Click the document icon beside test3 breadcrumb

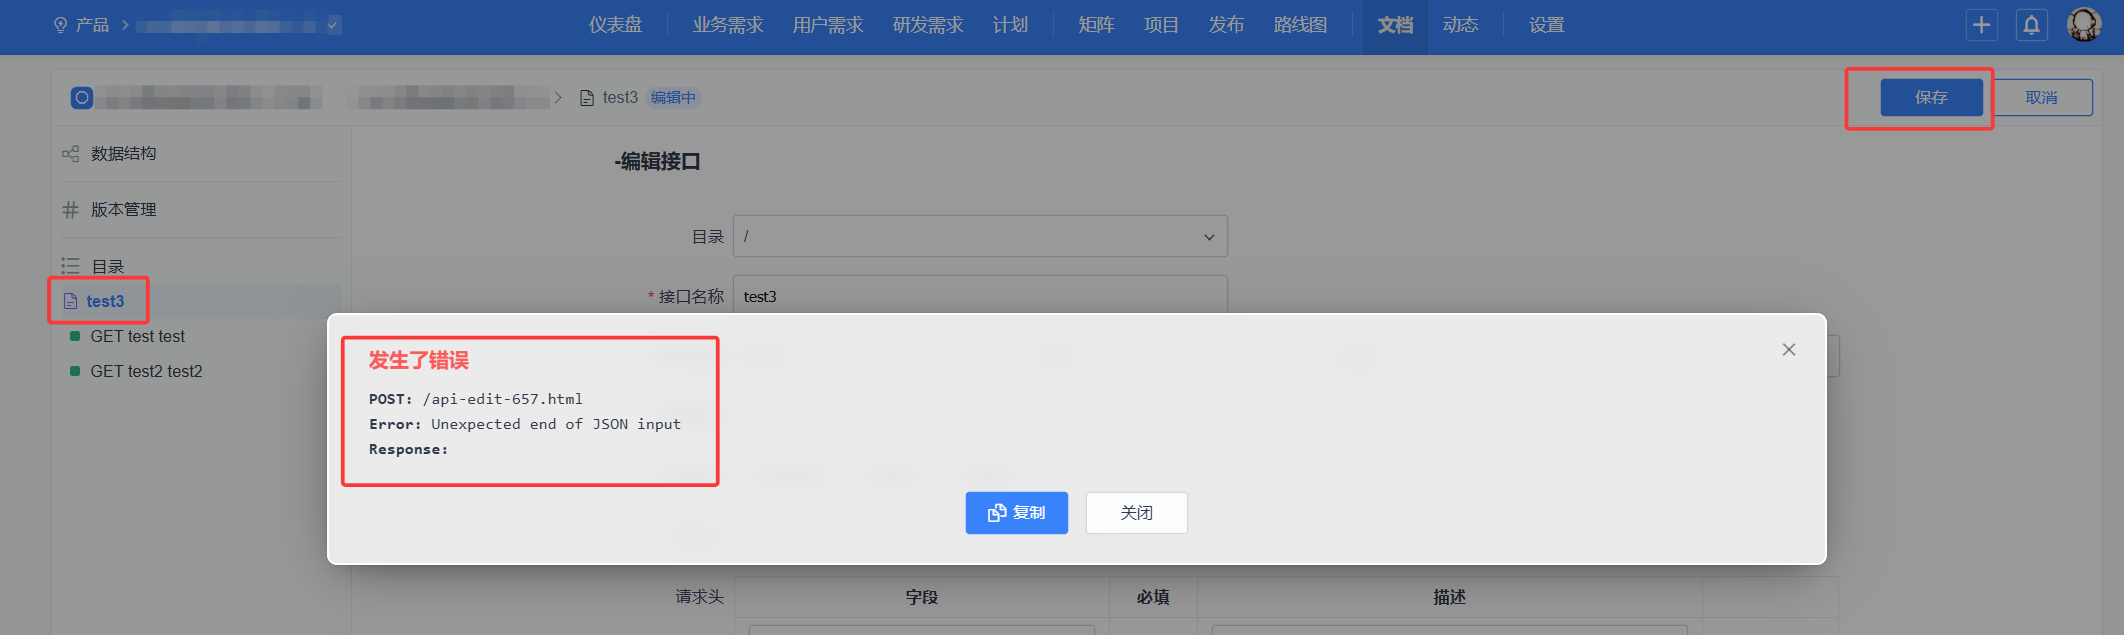(x=587, y=98)
